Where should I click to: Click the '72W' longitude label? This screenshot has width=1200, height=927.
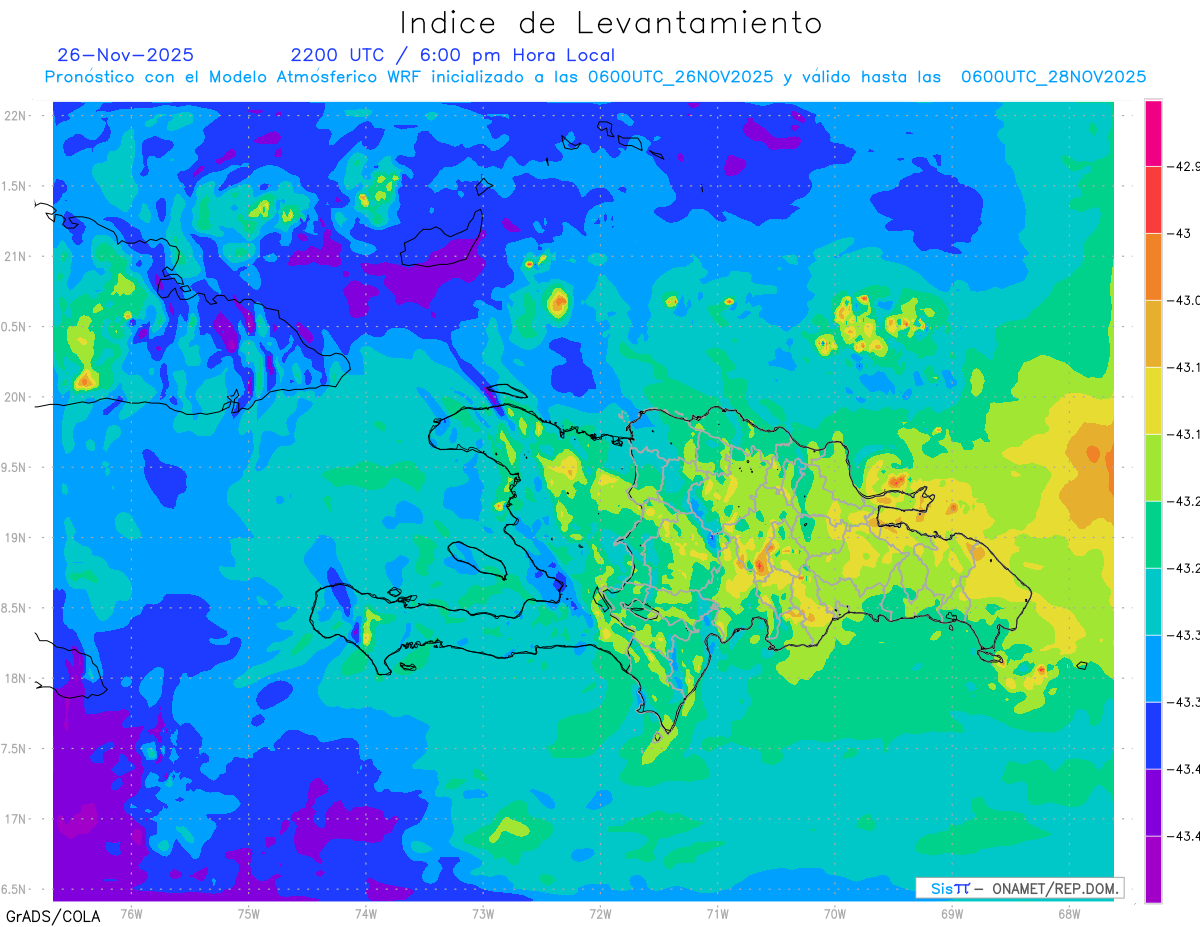click(600, 913)
